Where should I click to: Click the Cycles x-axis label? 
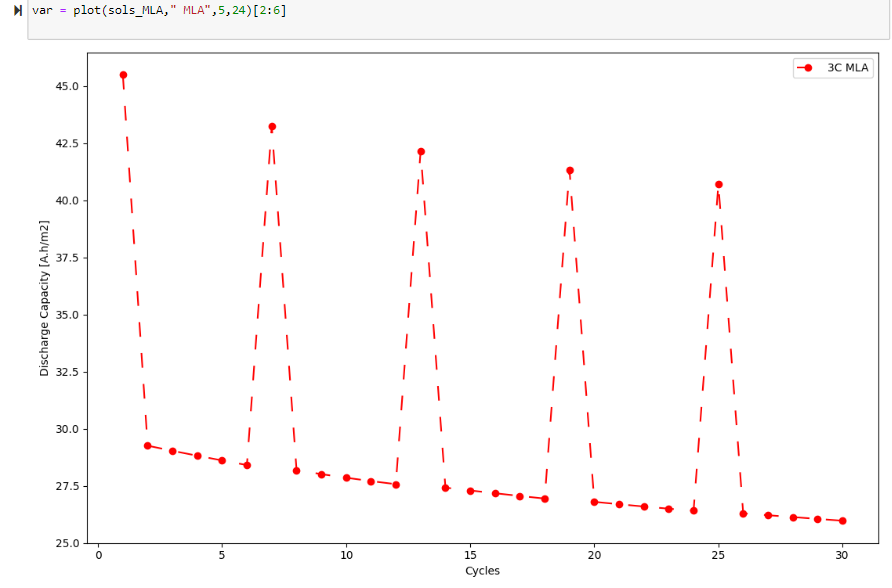coord(482,571)
